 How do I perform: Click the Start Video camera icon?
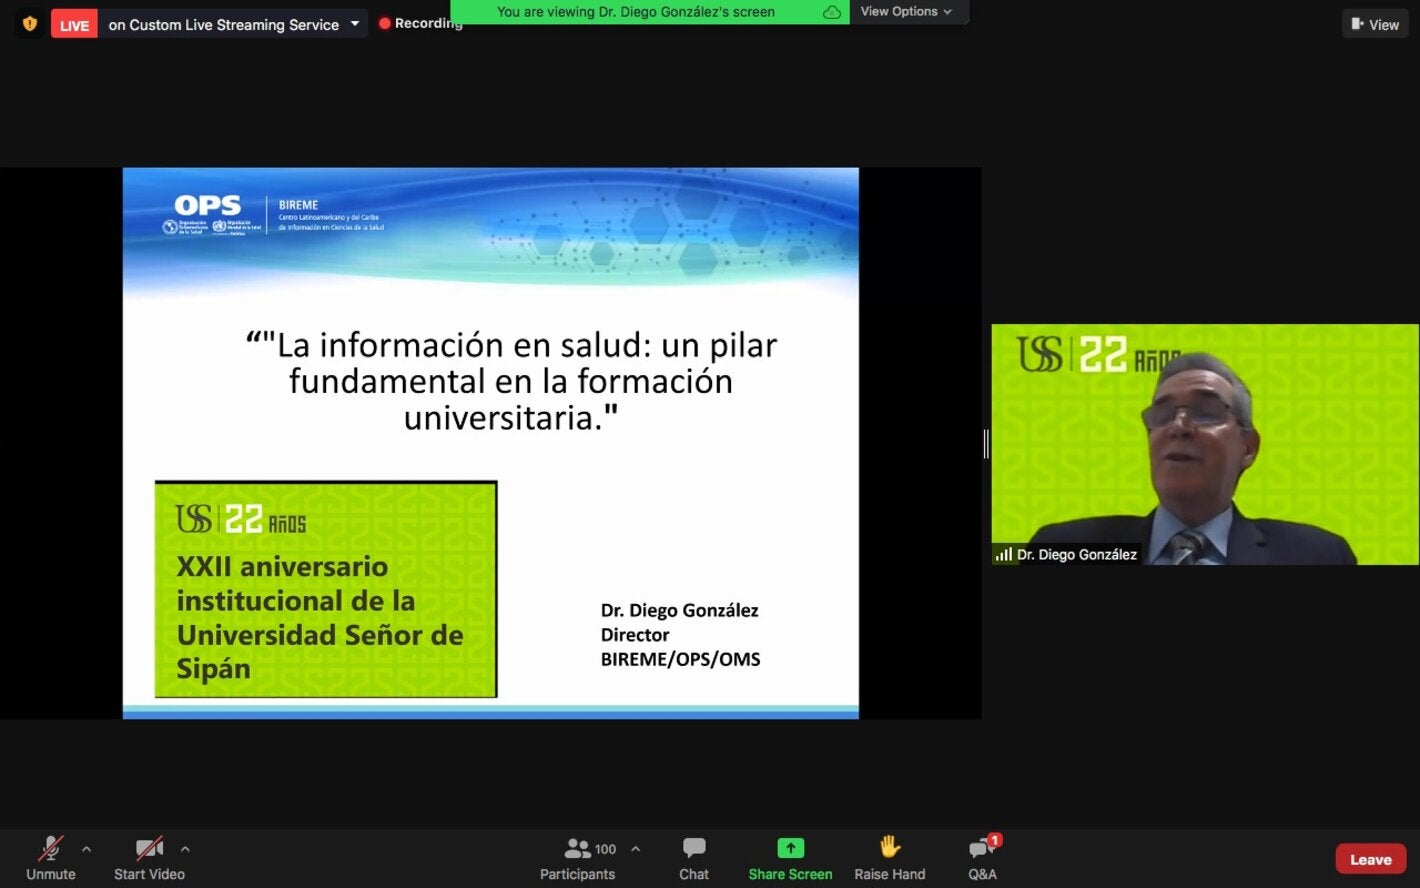(147, 848)
